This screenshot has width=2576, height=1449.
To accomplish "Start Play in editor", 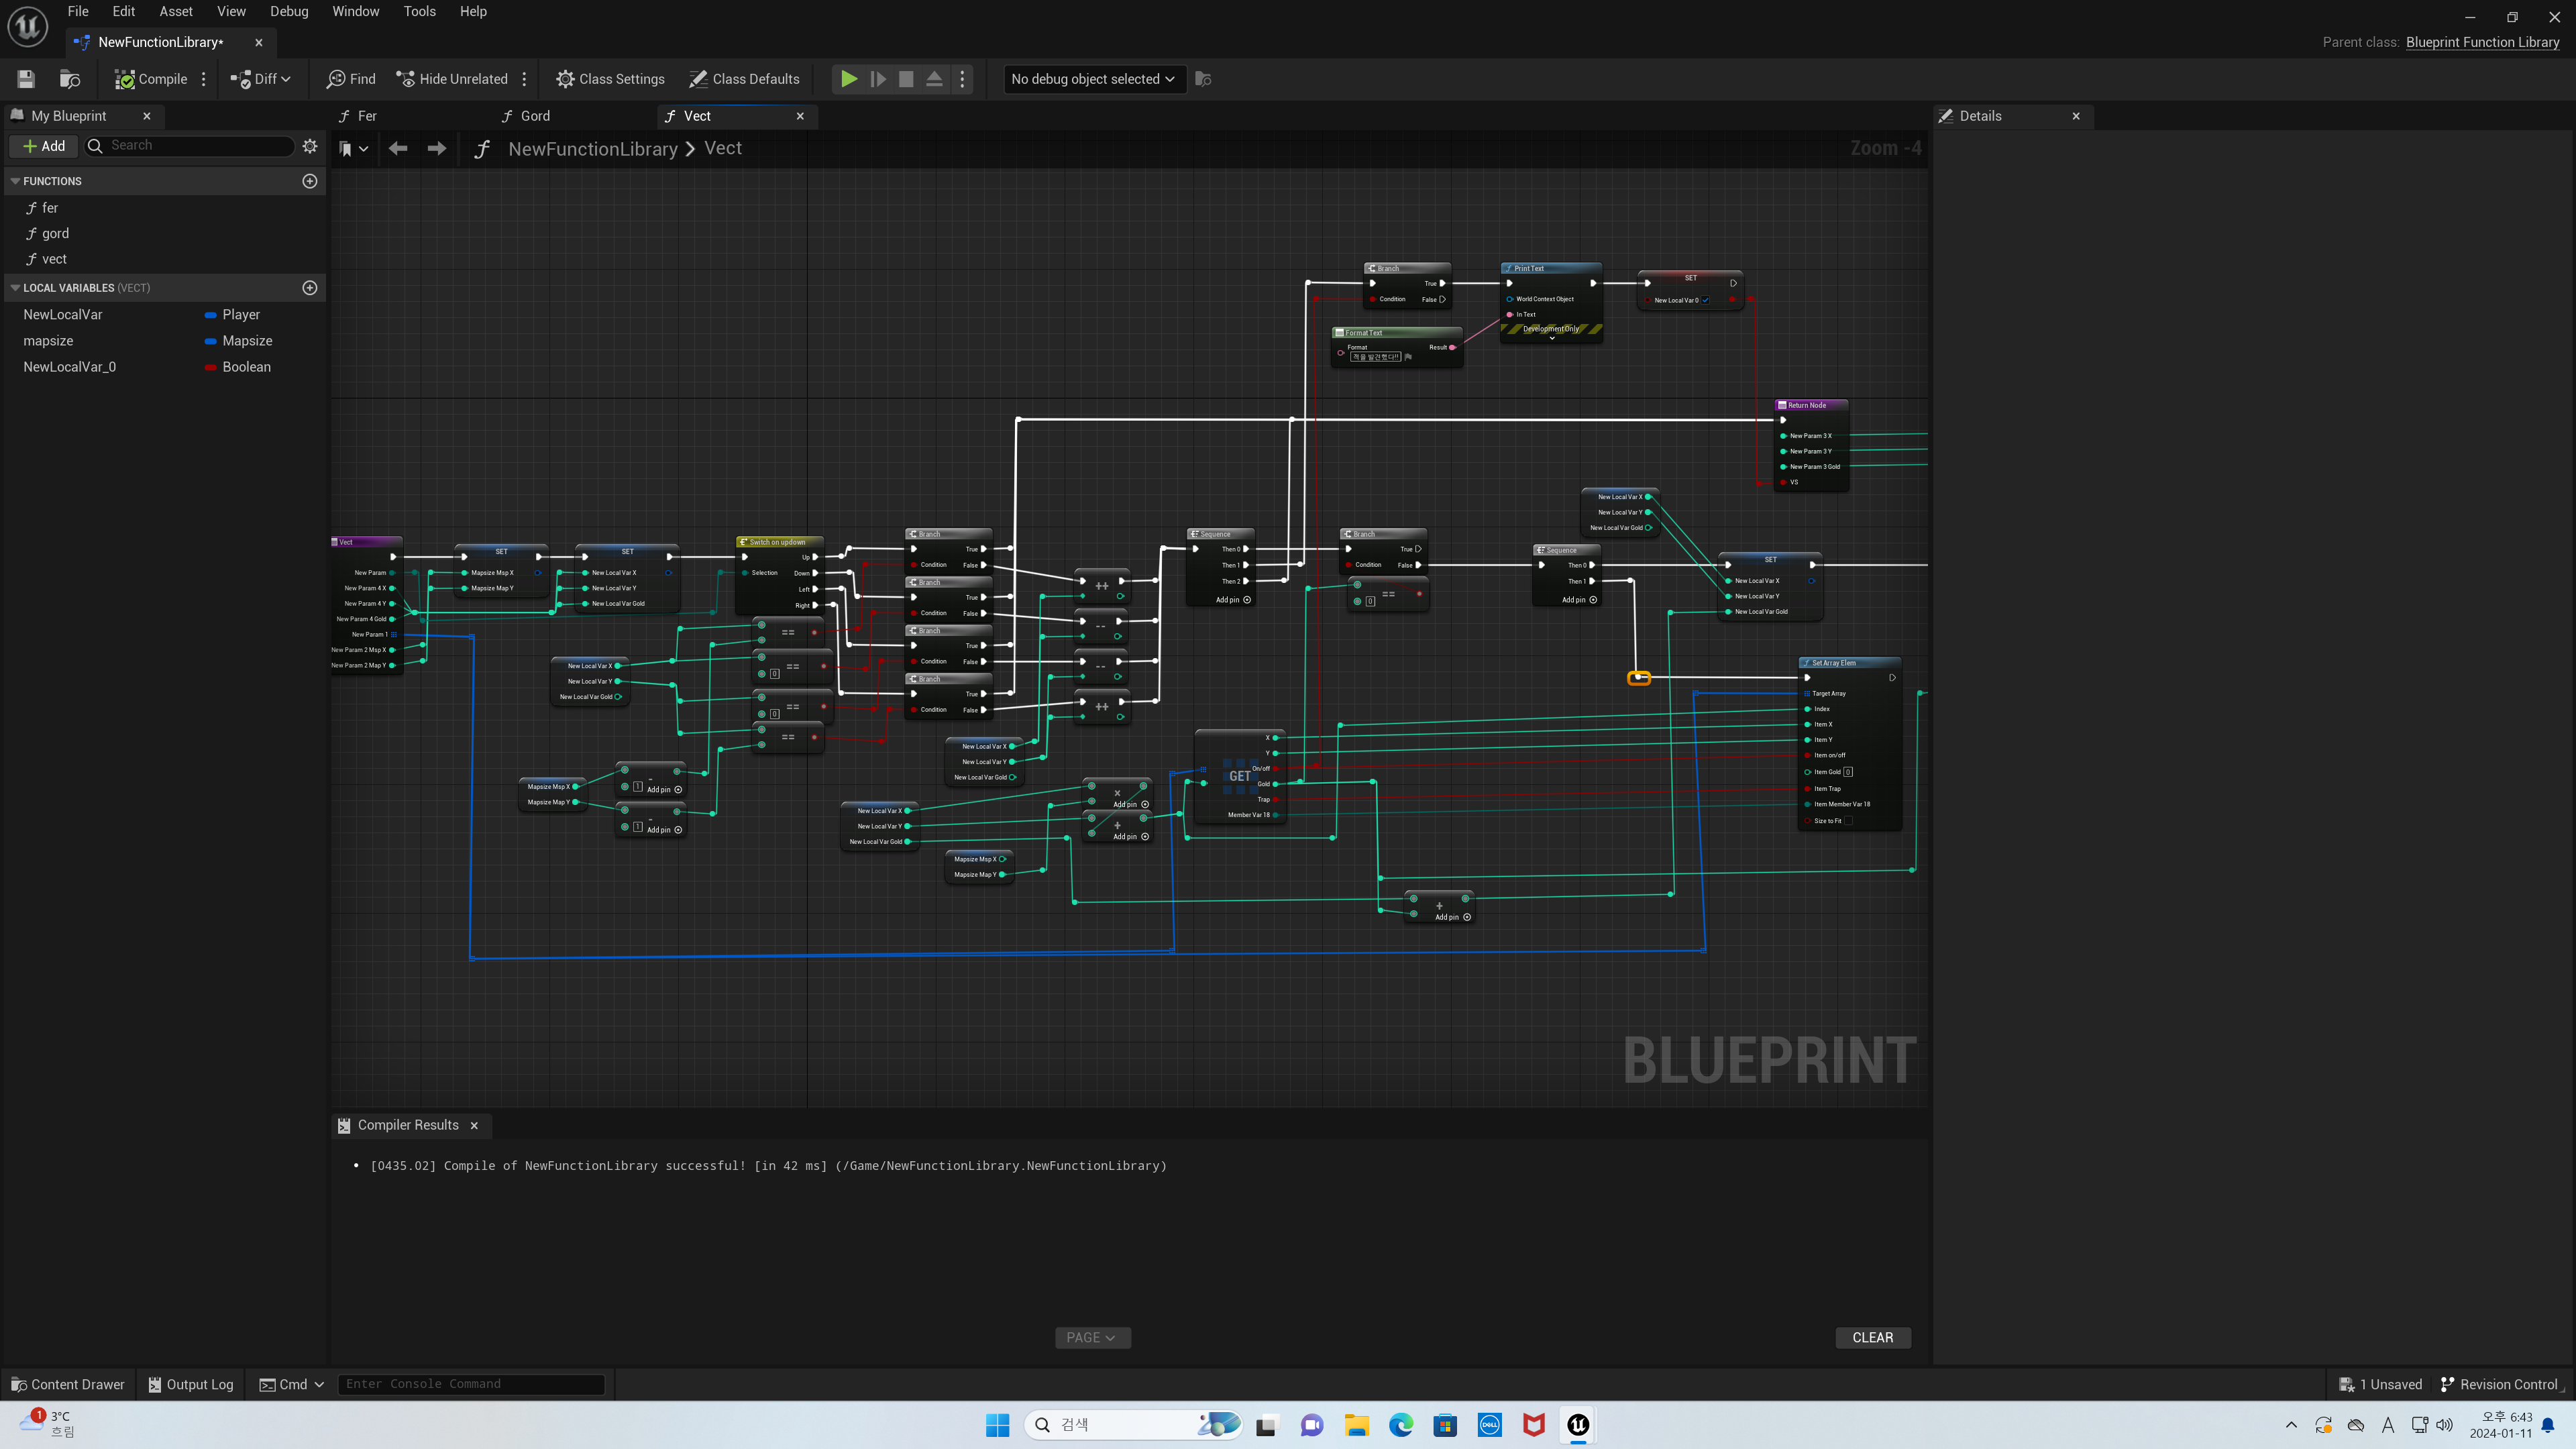I will [x=848, y=79].
